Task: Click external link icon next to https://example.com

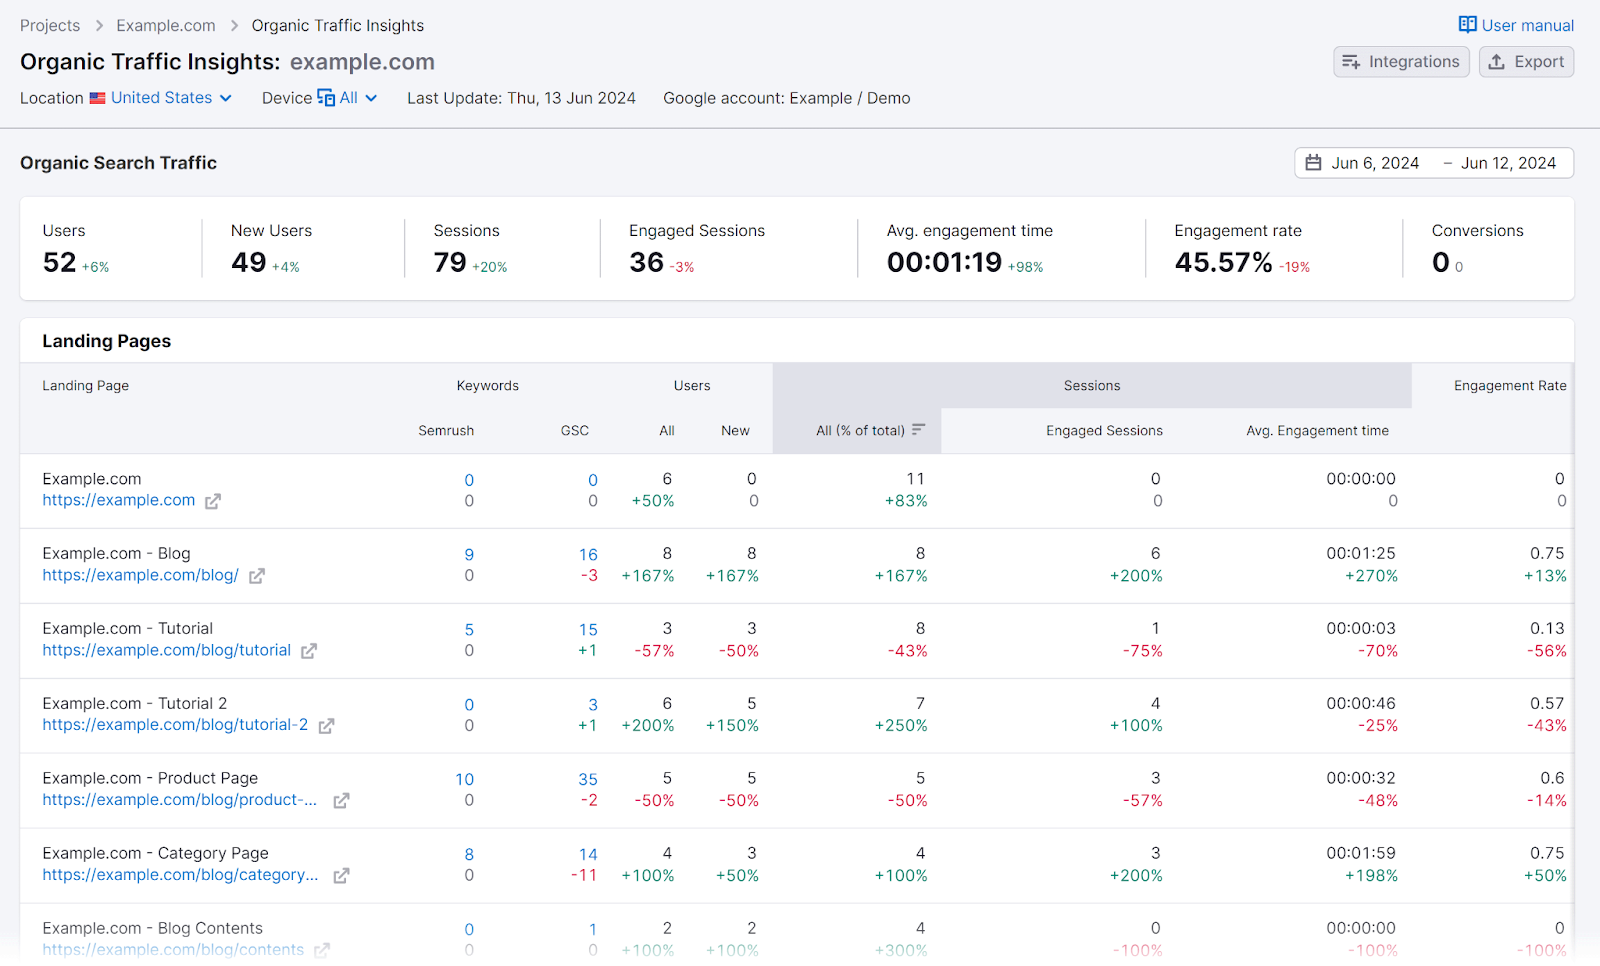Action: pos(212,501)
